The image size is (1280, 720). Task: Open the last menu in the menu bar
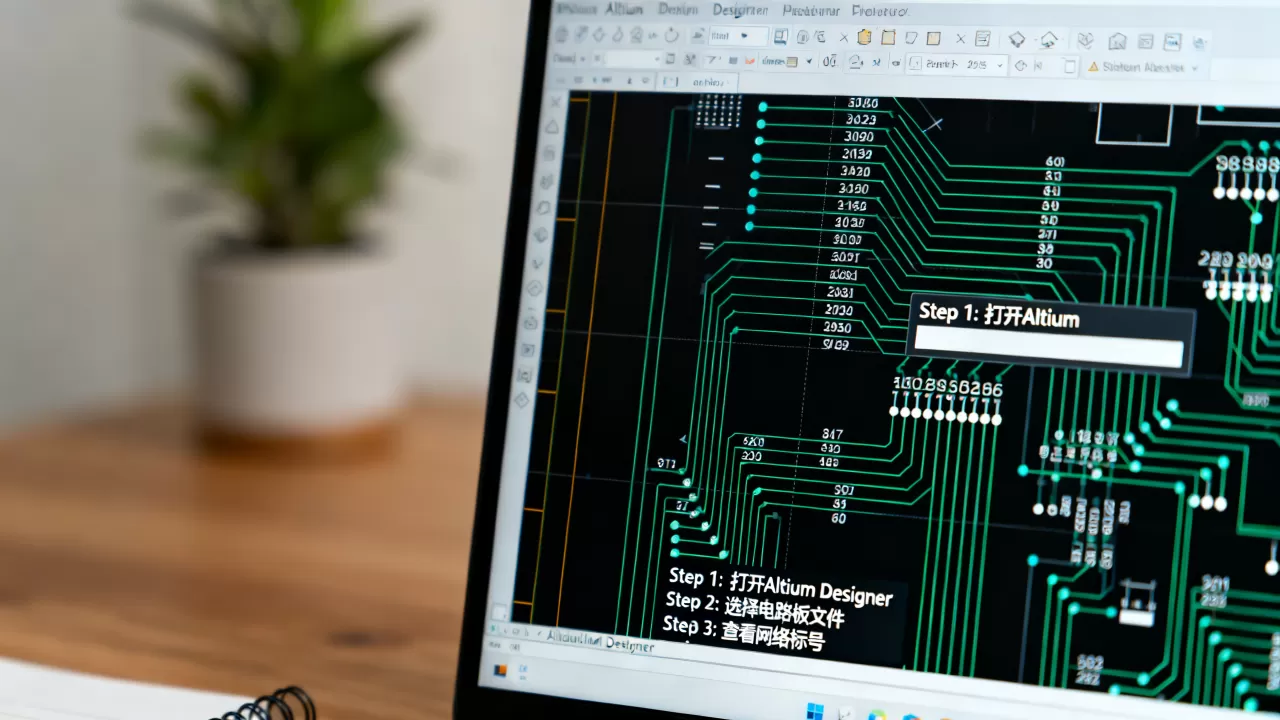coord(880,11)
